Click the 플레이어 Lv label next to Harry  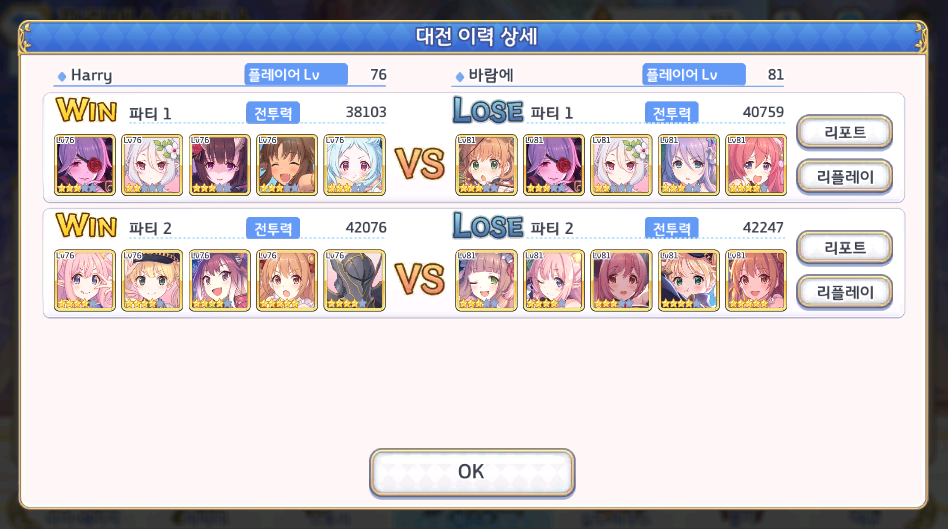coord(296,74)
